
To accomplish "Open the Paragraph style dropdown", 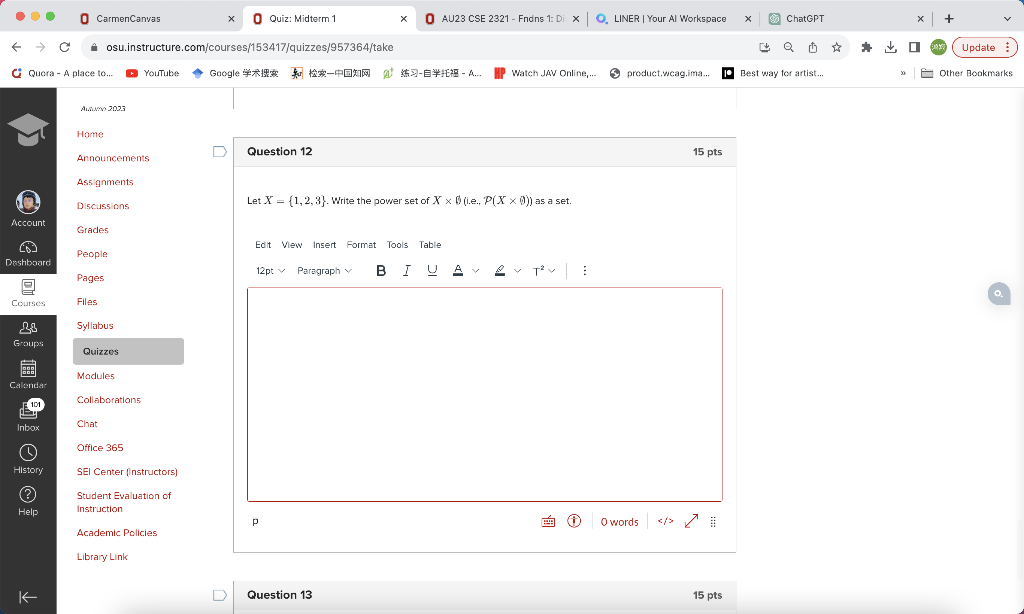I will click(325, 270).
